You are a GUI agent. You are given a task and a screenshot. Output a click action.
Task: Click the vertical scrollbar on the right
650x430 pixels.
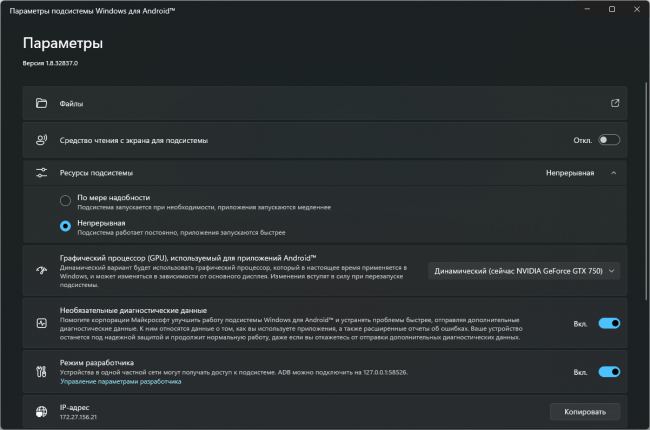point(646,191)
